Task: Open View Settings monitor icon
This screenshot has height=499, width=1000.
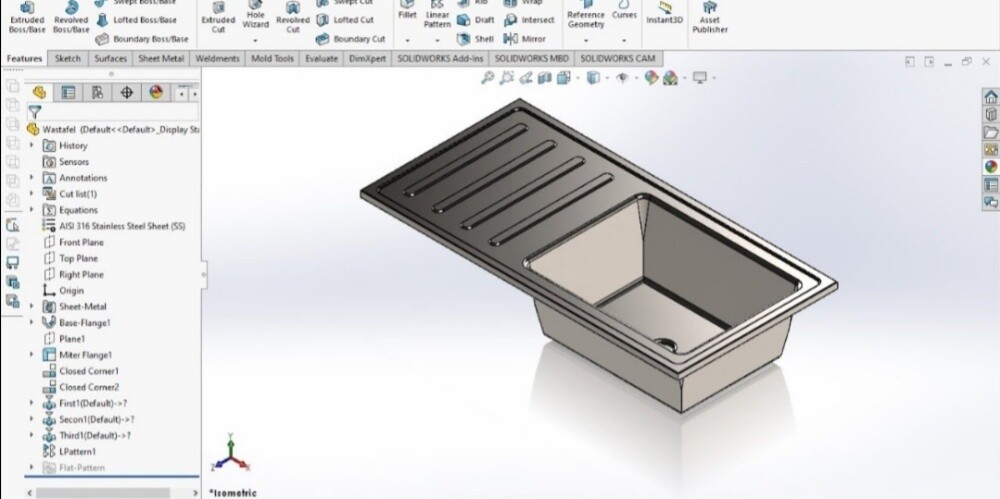Action: [x=700, y=78]
